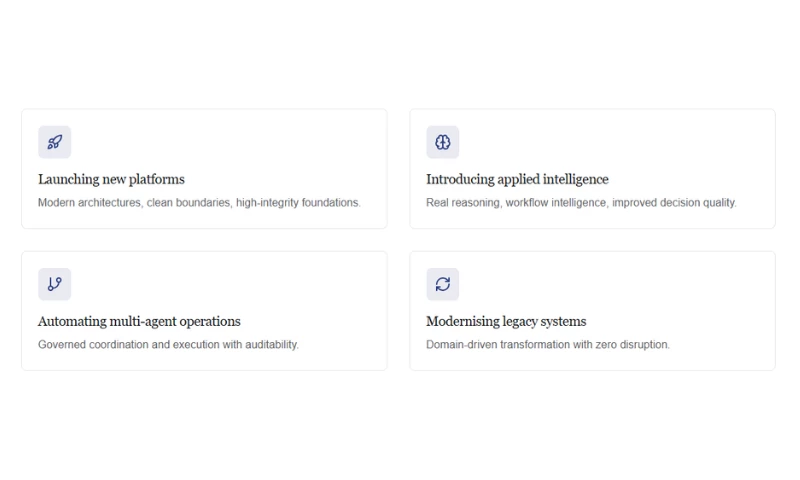Click the git branch icon for multi-agent operations
This screenshot has width=800, height=480.
coord(54,284)
